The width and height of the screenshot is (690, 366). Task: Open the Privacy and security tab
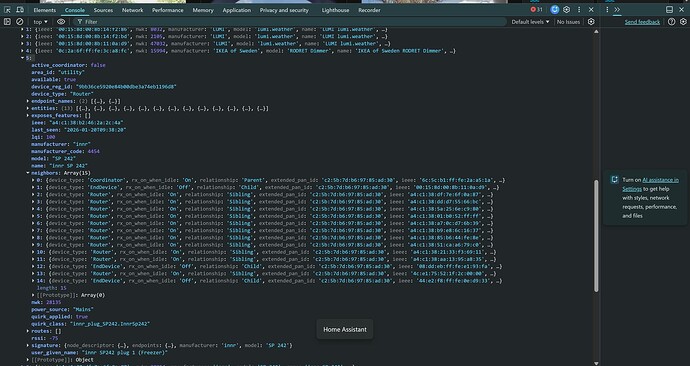[284, 10]
